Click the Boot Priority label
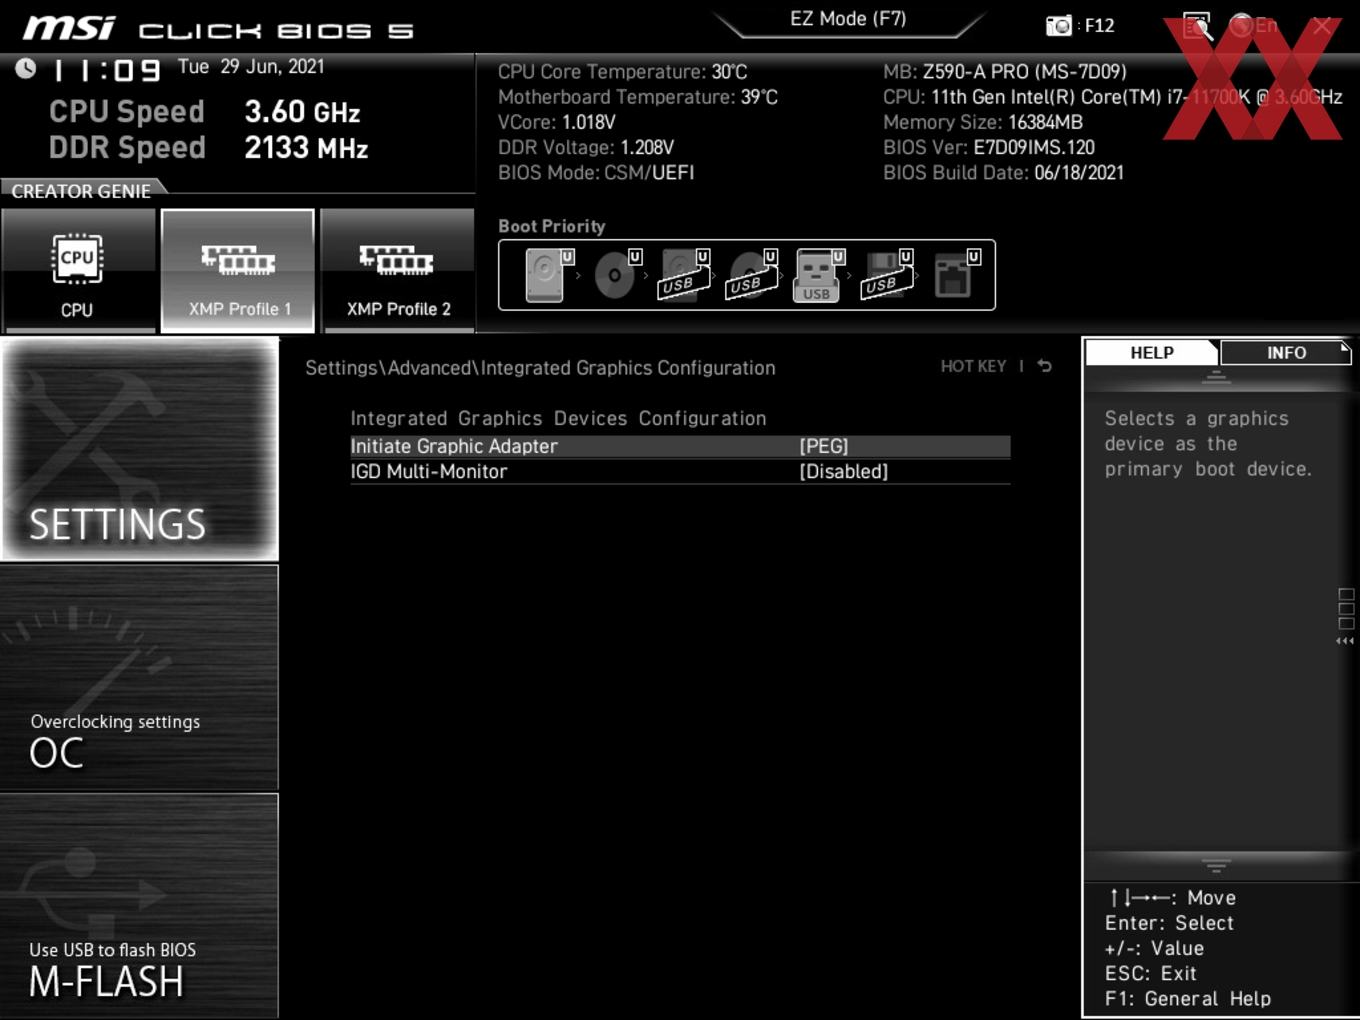The height and width of the screenshot is (1020, 1360). (x=552, y=226)
